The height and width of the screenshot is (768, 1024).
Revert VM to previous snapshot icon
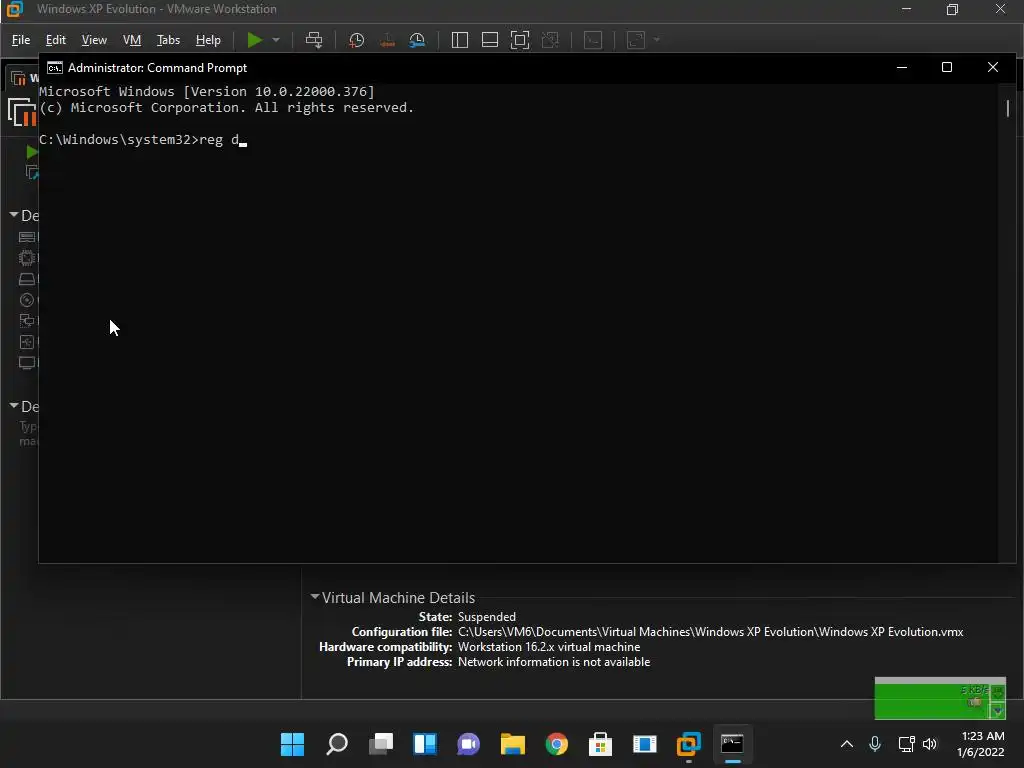pos(387,40)
